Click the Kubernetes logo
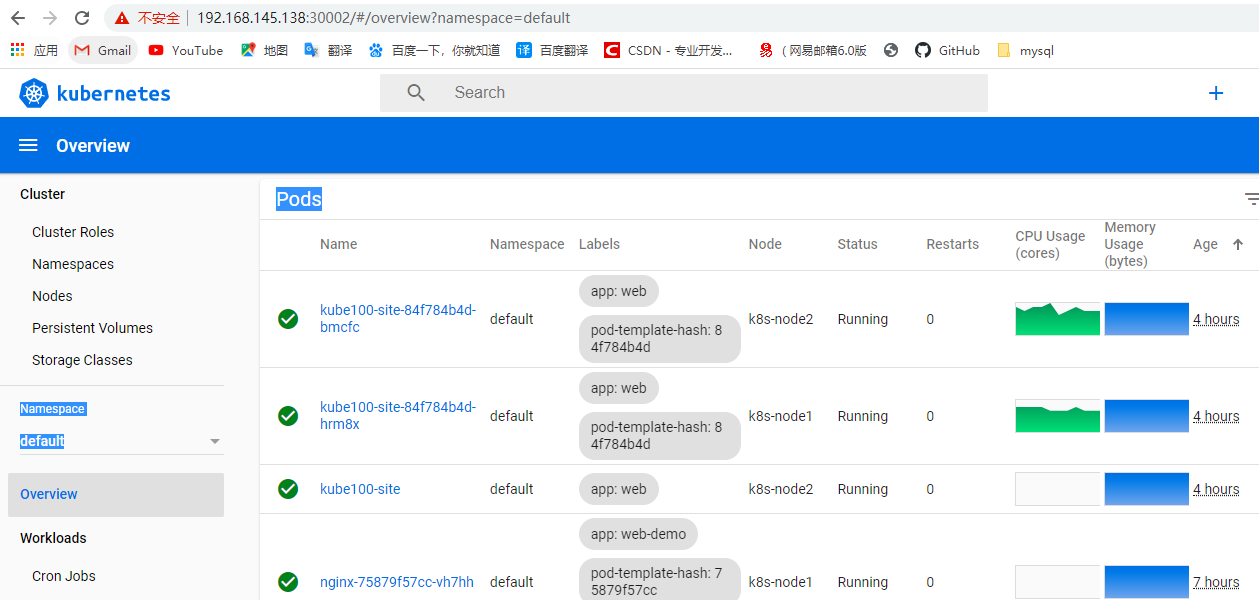The width and height of the screenshot is (1259, 600). pos(34,93)
